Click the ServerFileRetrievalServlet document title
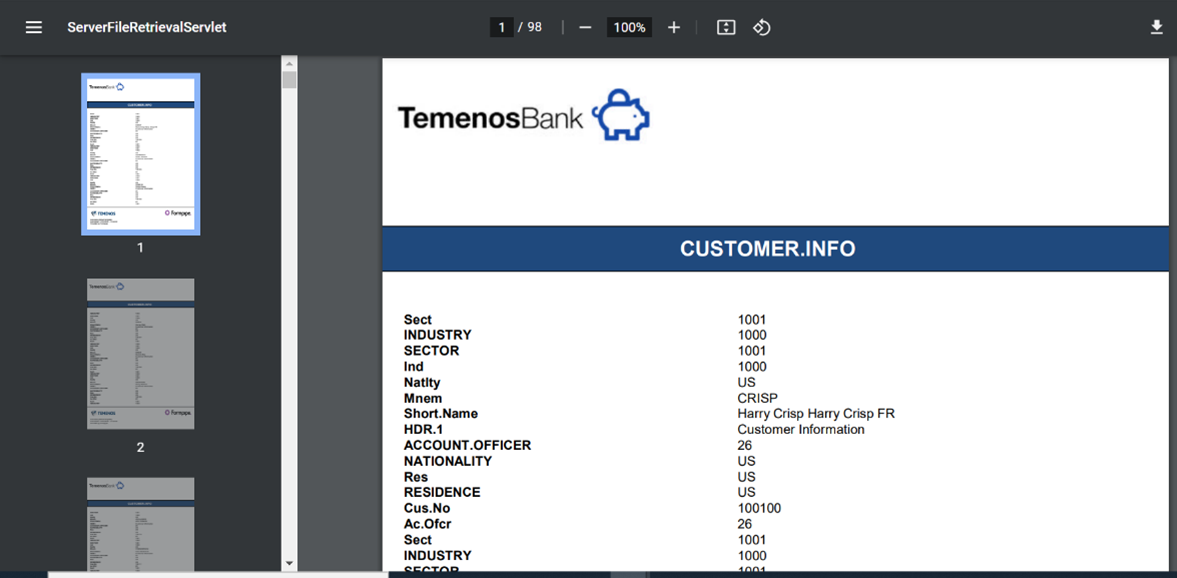 click(x=147, y=27)
